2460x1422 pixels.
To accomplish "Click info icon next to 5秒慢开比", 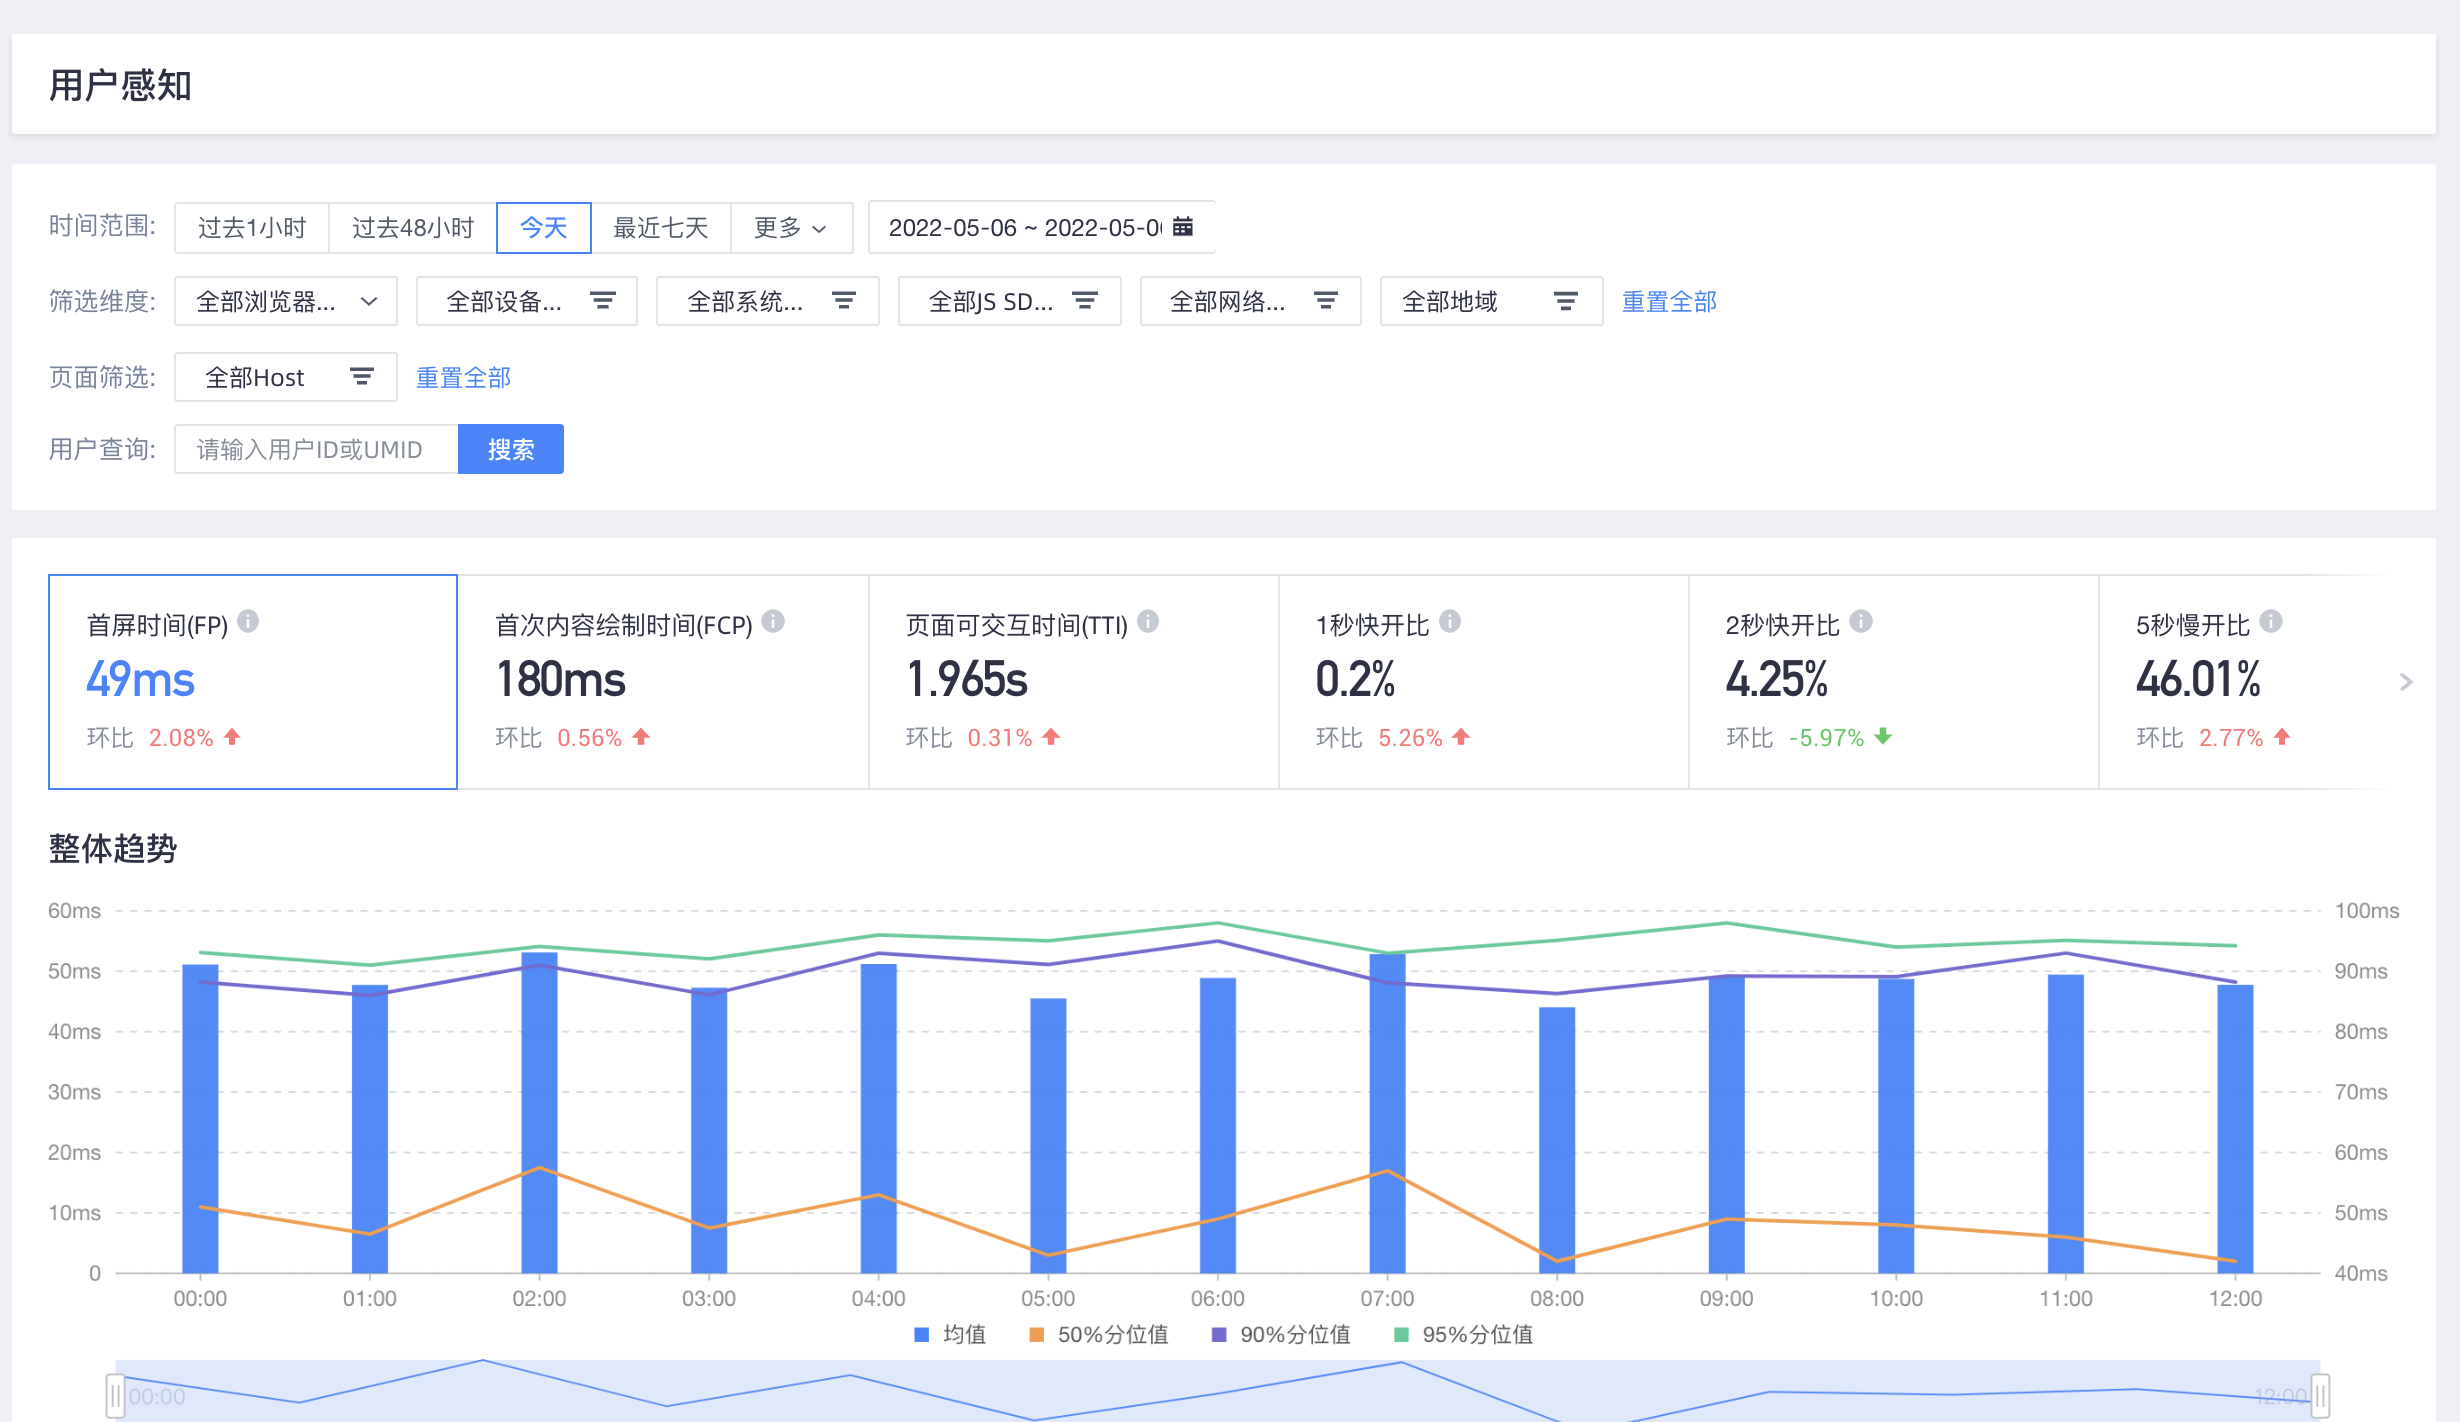I will (x=2271, y=622).
